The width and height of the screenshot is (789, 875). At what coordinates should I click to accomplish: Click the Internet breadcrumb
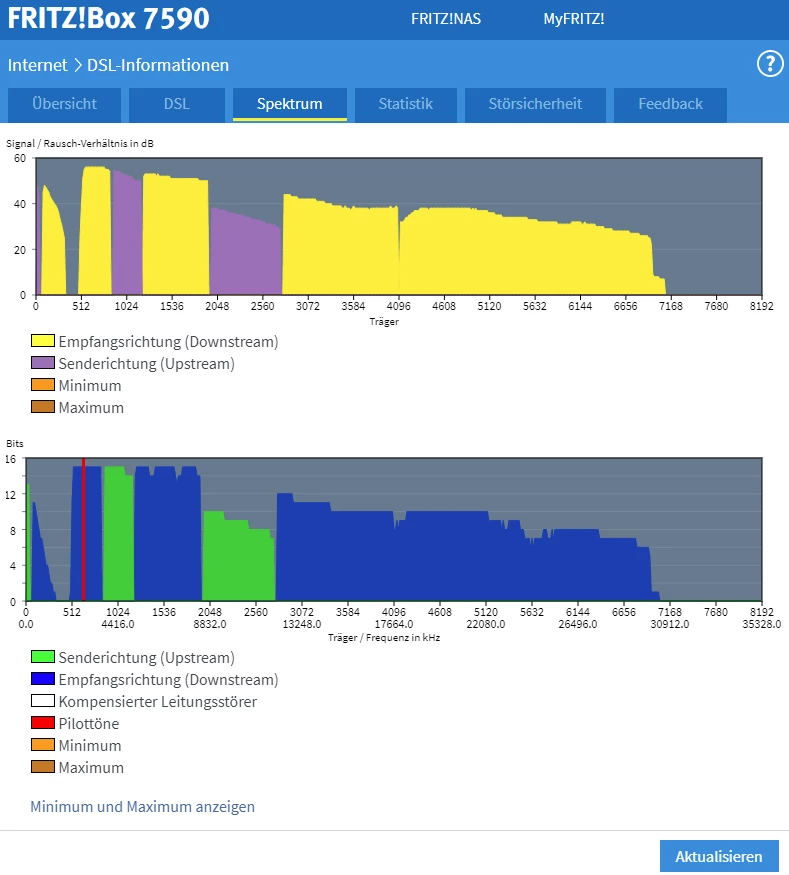tap(37, 65)
